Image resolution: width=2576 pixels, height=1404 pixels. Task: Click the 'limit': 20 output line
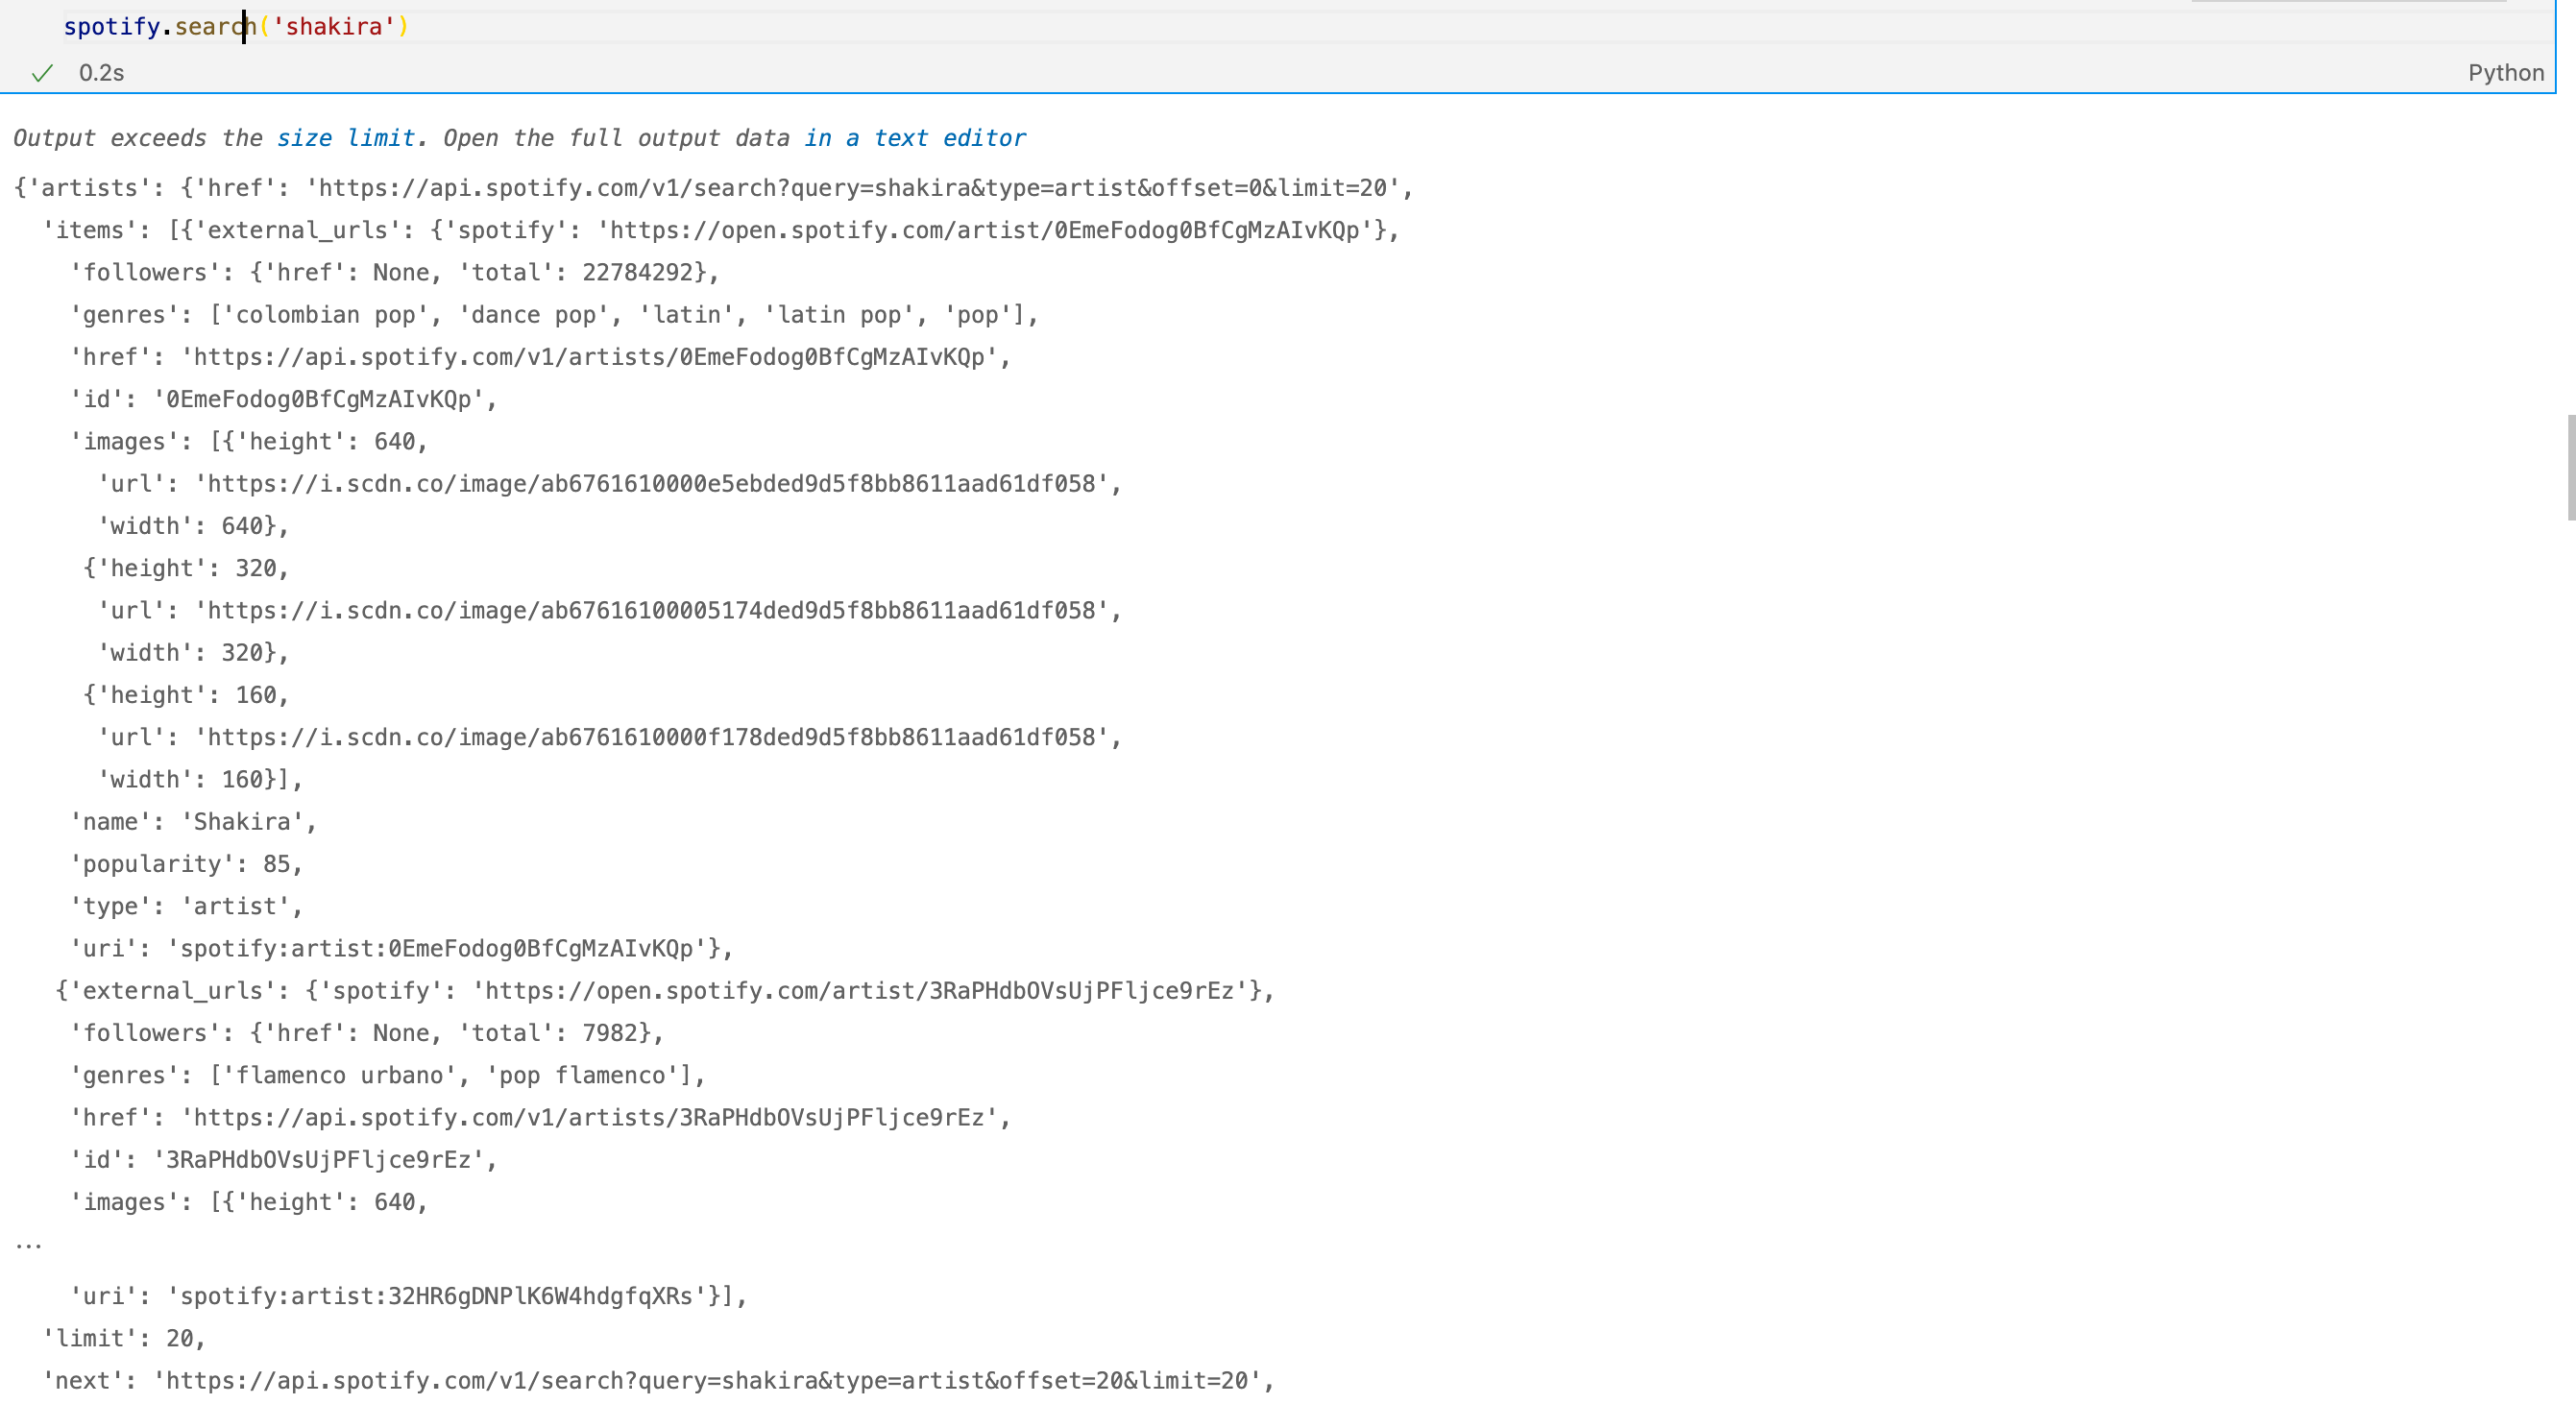coord(123,1339)
